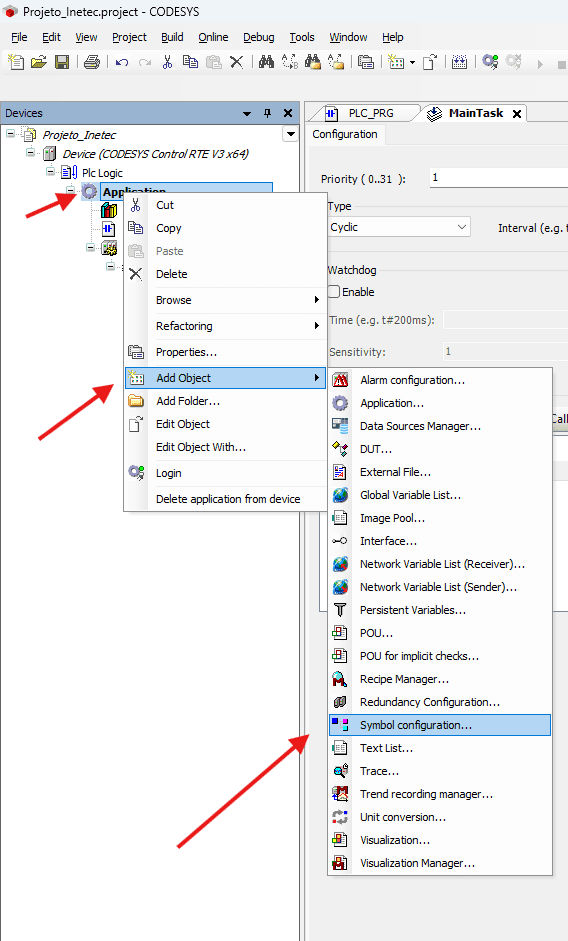Click the Recipe Manager icon

[x=340, y=679]
